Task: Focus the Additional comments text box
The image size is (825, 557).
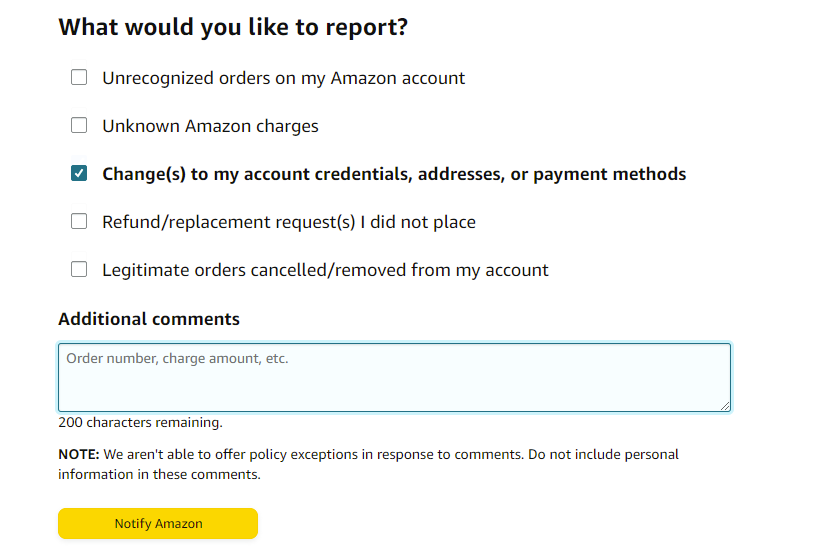Action: (x=394, y=385)
